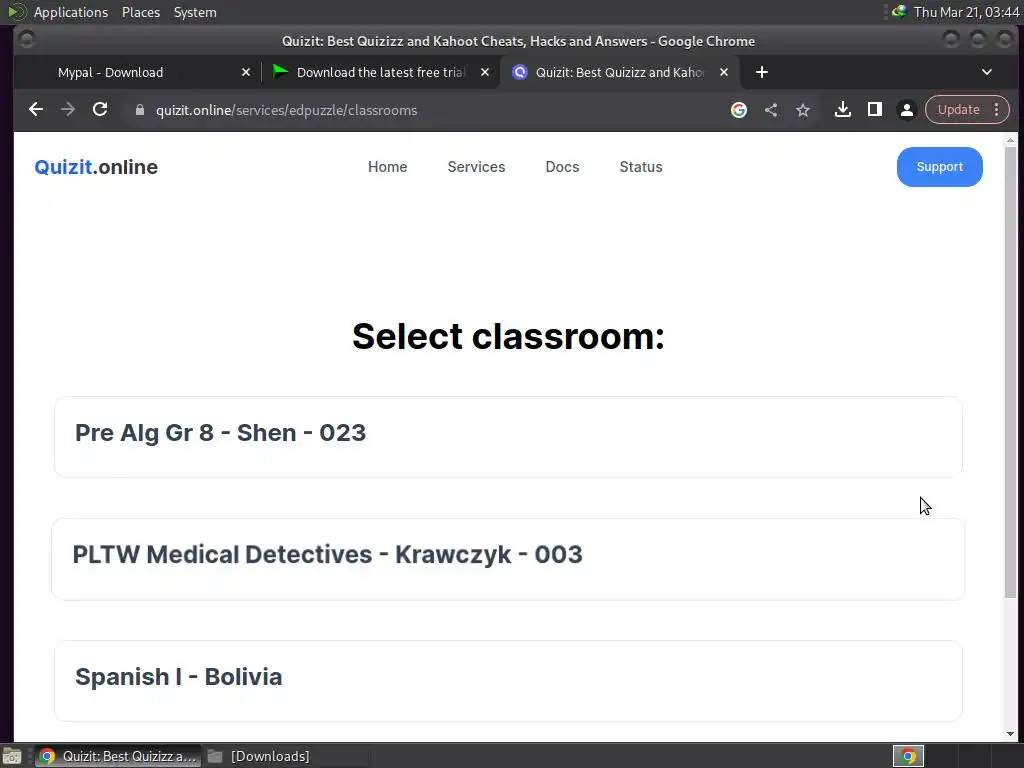Open the Docs nav link
Viewport: 1024px width, 768px height.
pyautogui.click(x=562, y=167)
